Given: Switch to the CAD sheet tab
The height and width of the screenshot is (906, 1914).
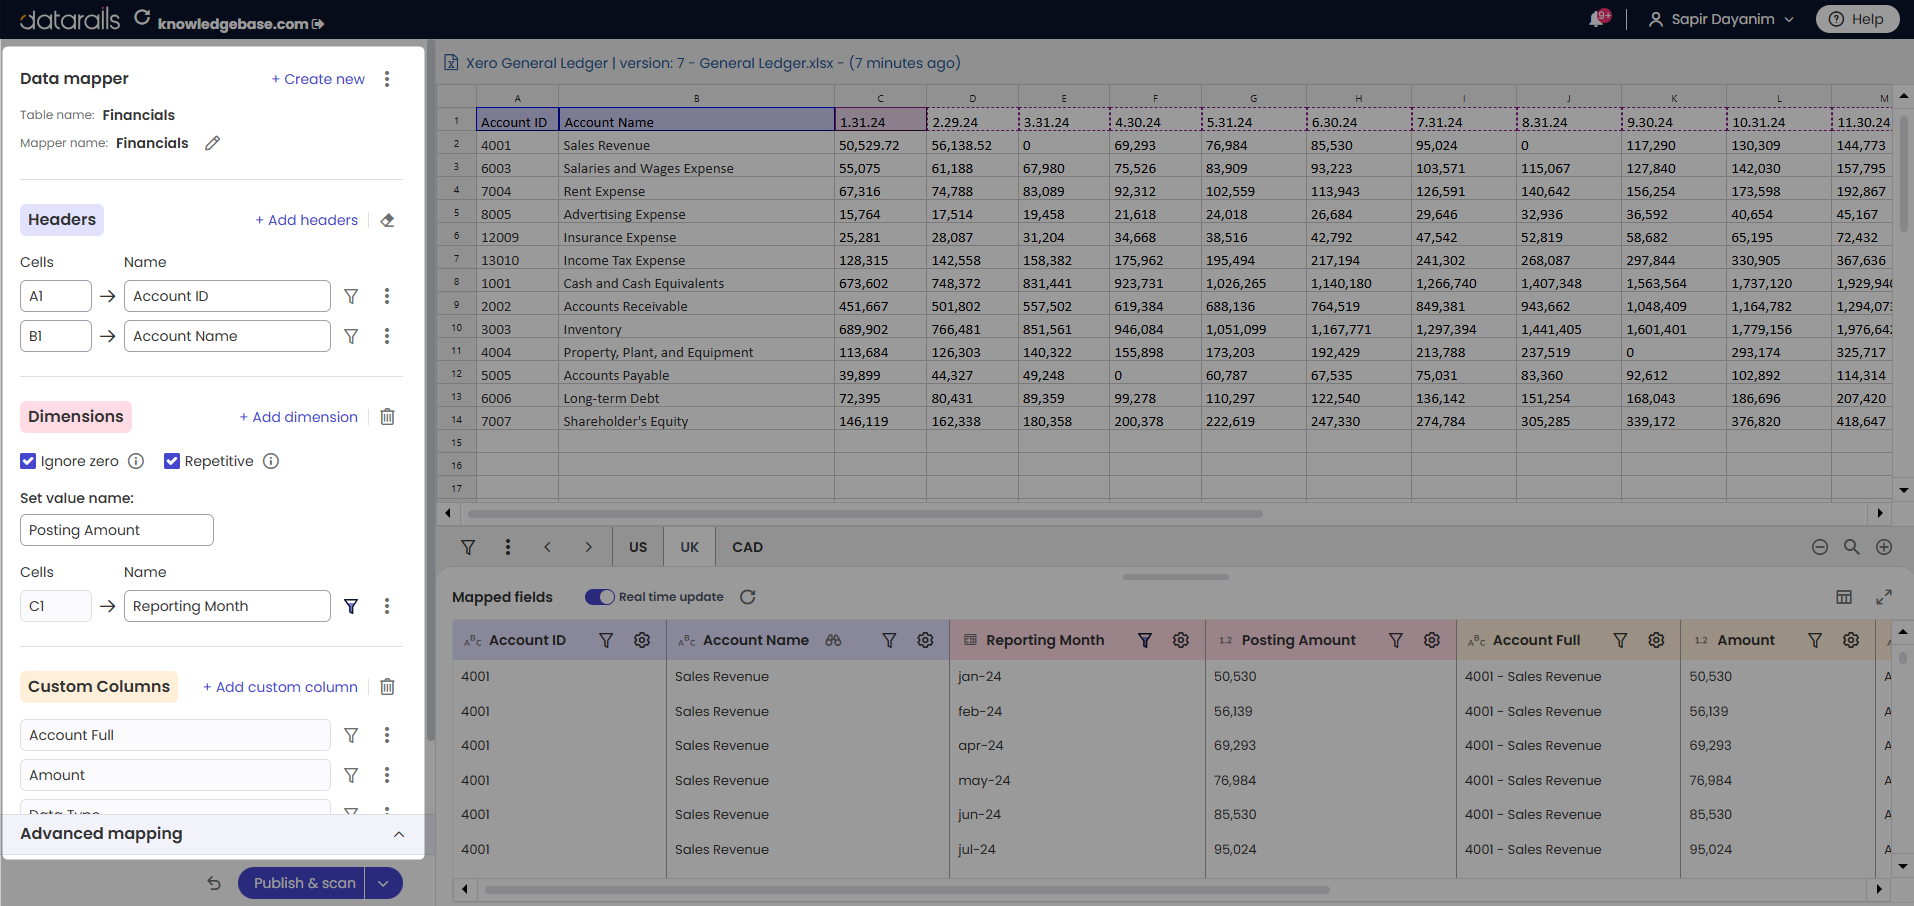Looking at the screenshot, I should pos(747,547).
